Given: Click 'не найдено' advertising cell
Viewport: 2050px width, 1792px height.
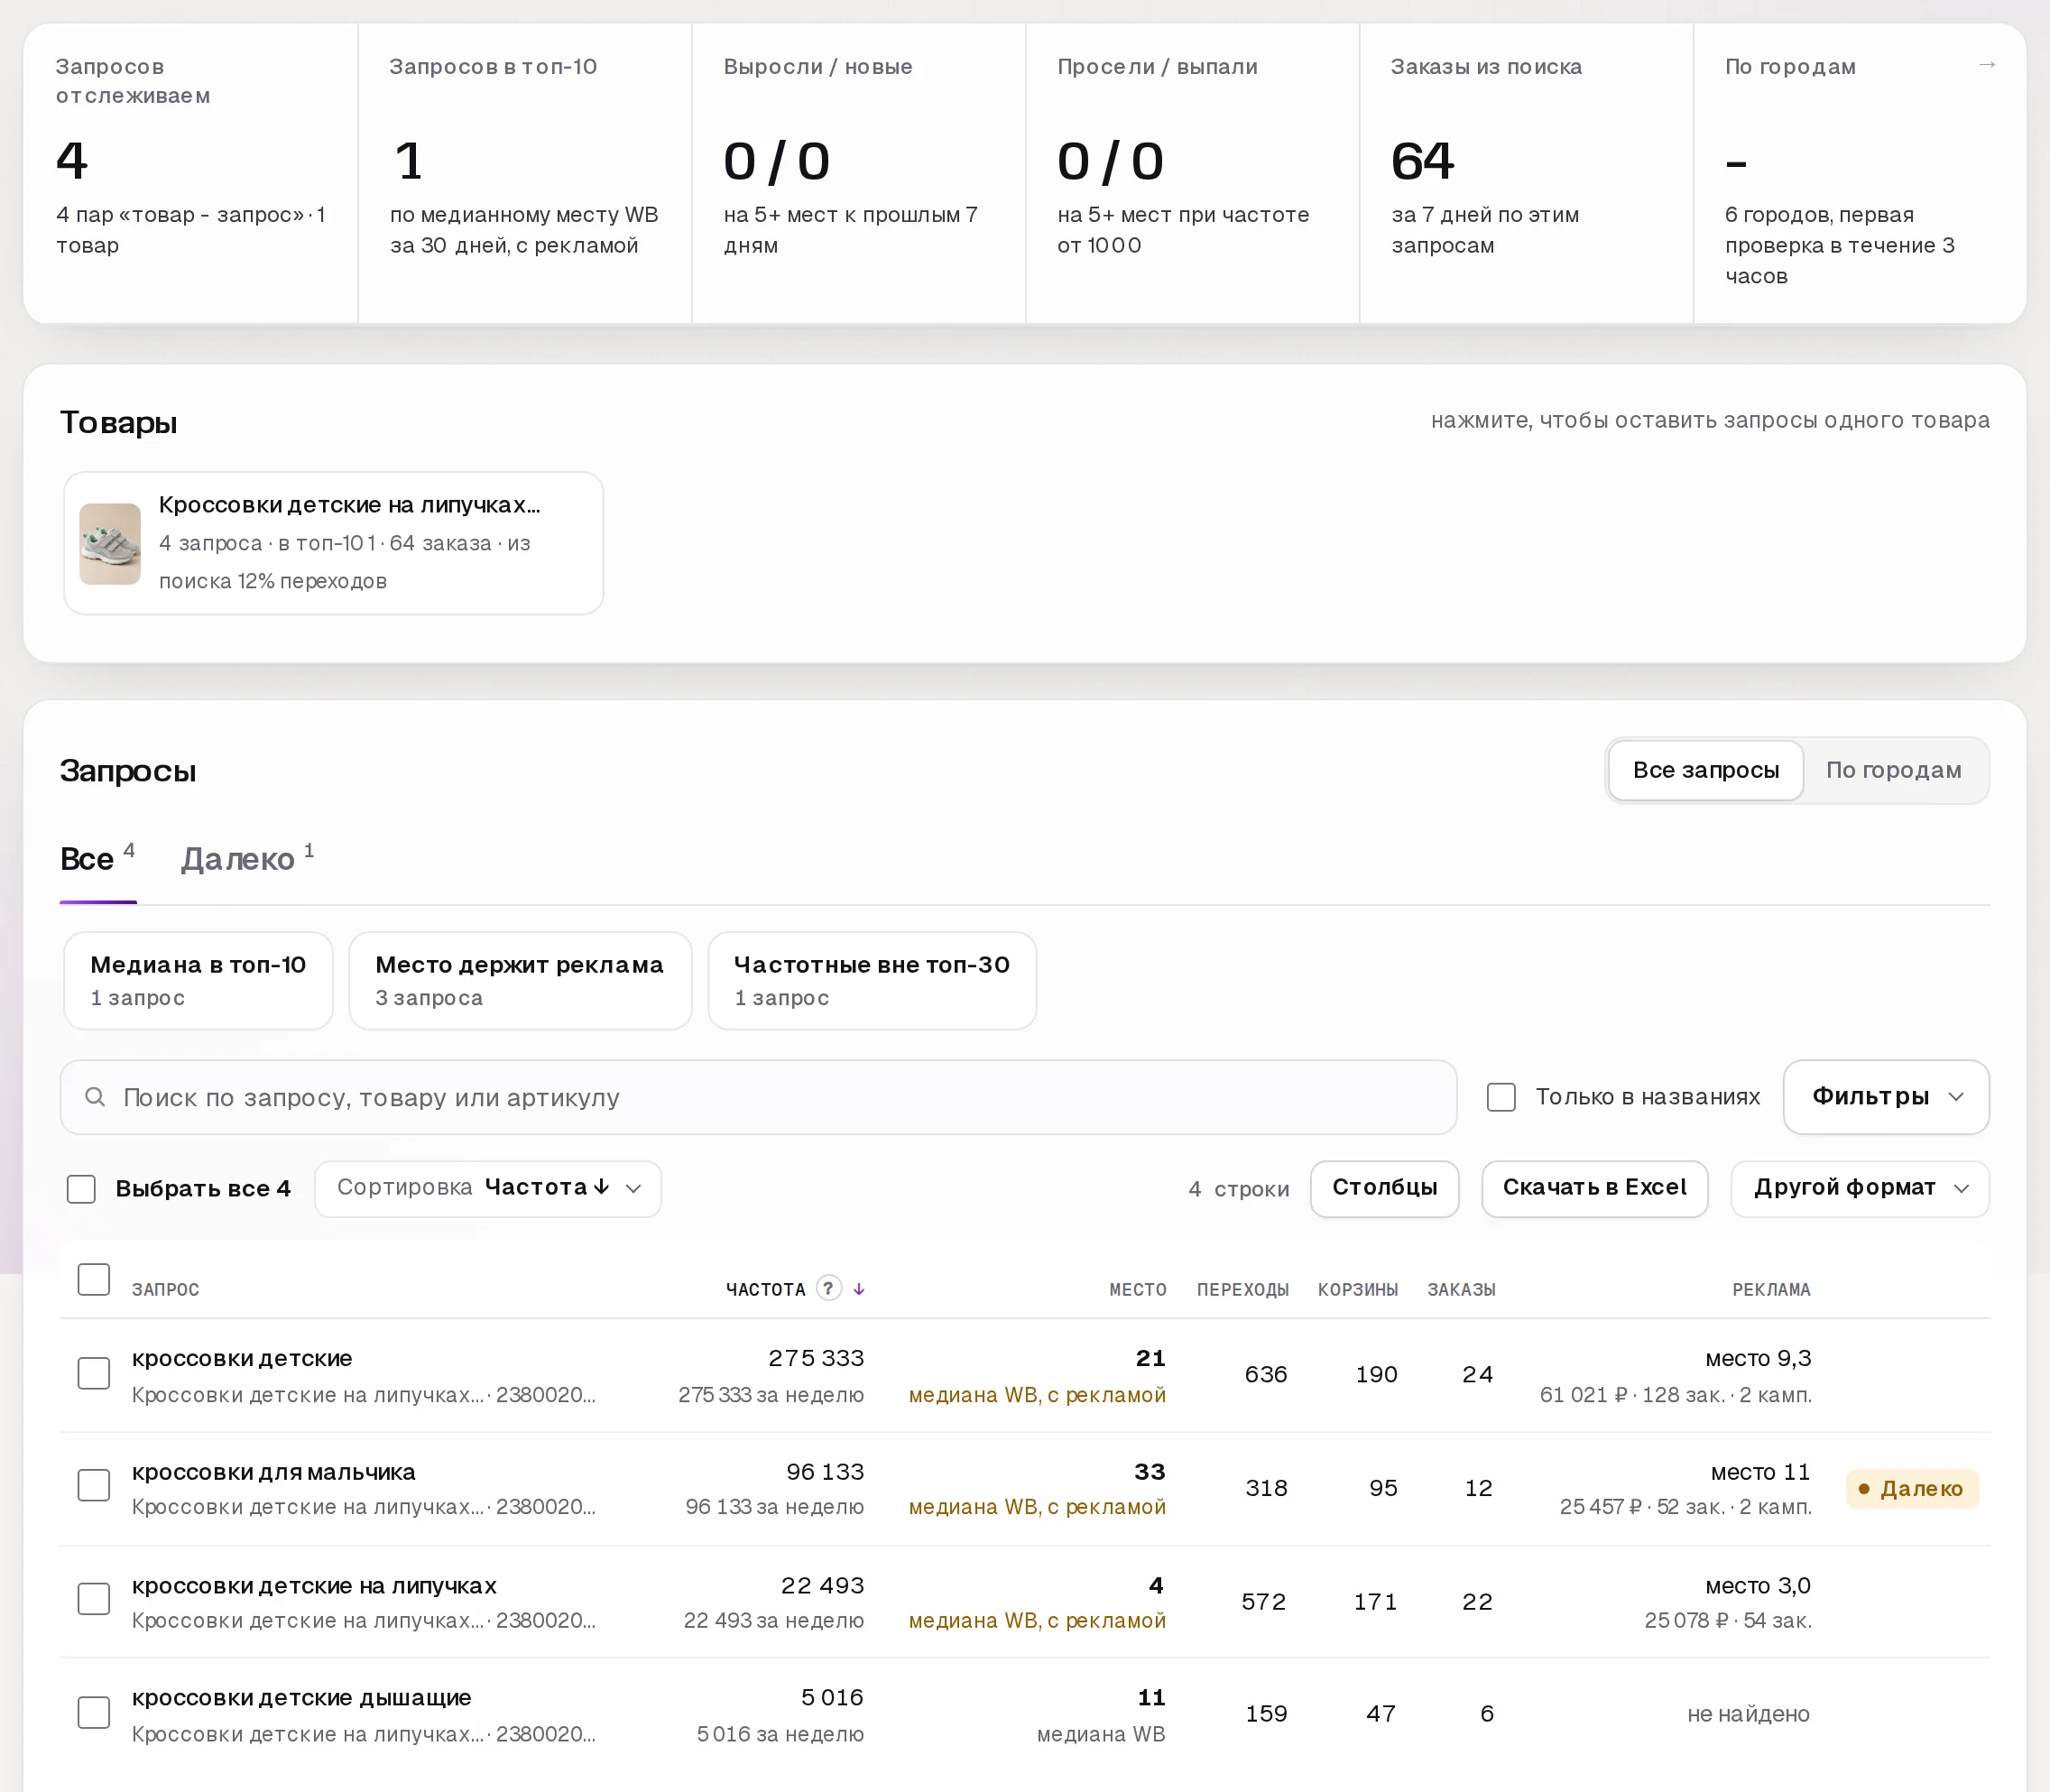Looking at the screenshot, I should (x=1748, y=1714).
